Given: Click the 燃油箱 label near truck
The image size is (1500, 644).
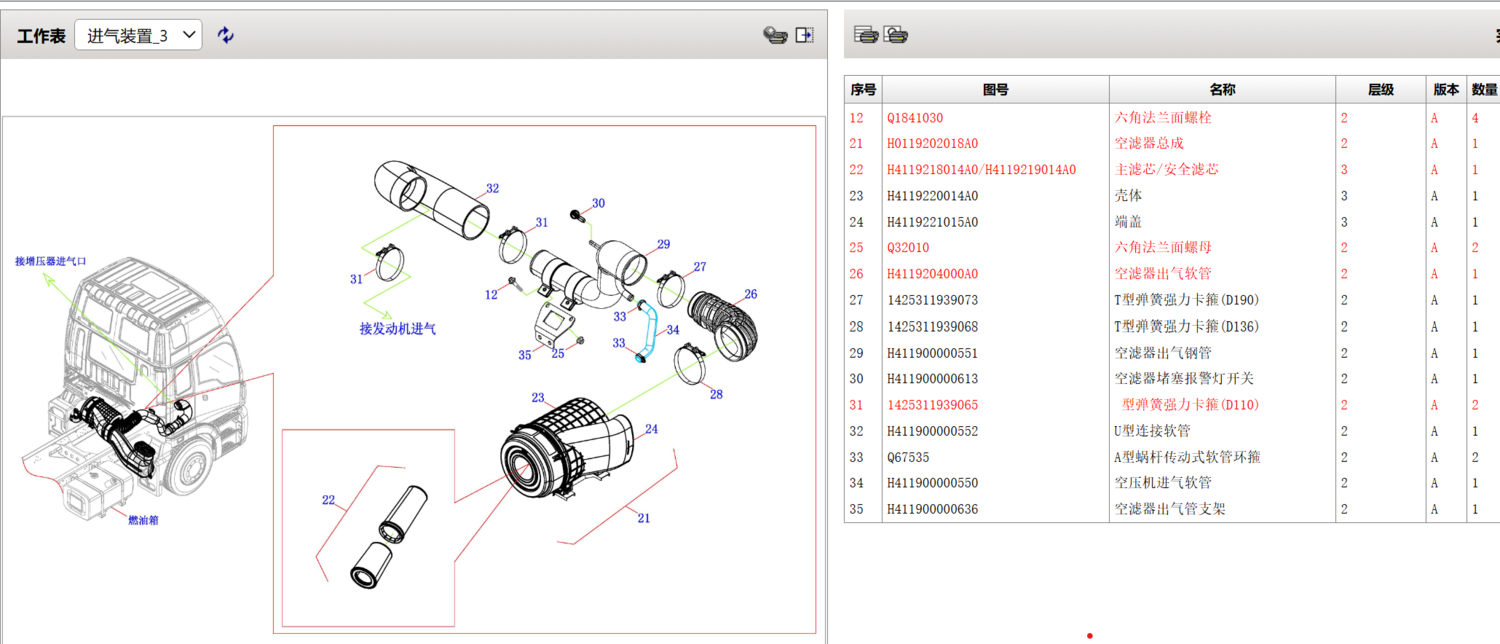Looking at the screenshot, I should click(x=143, y=520).
